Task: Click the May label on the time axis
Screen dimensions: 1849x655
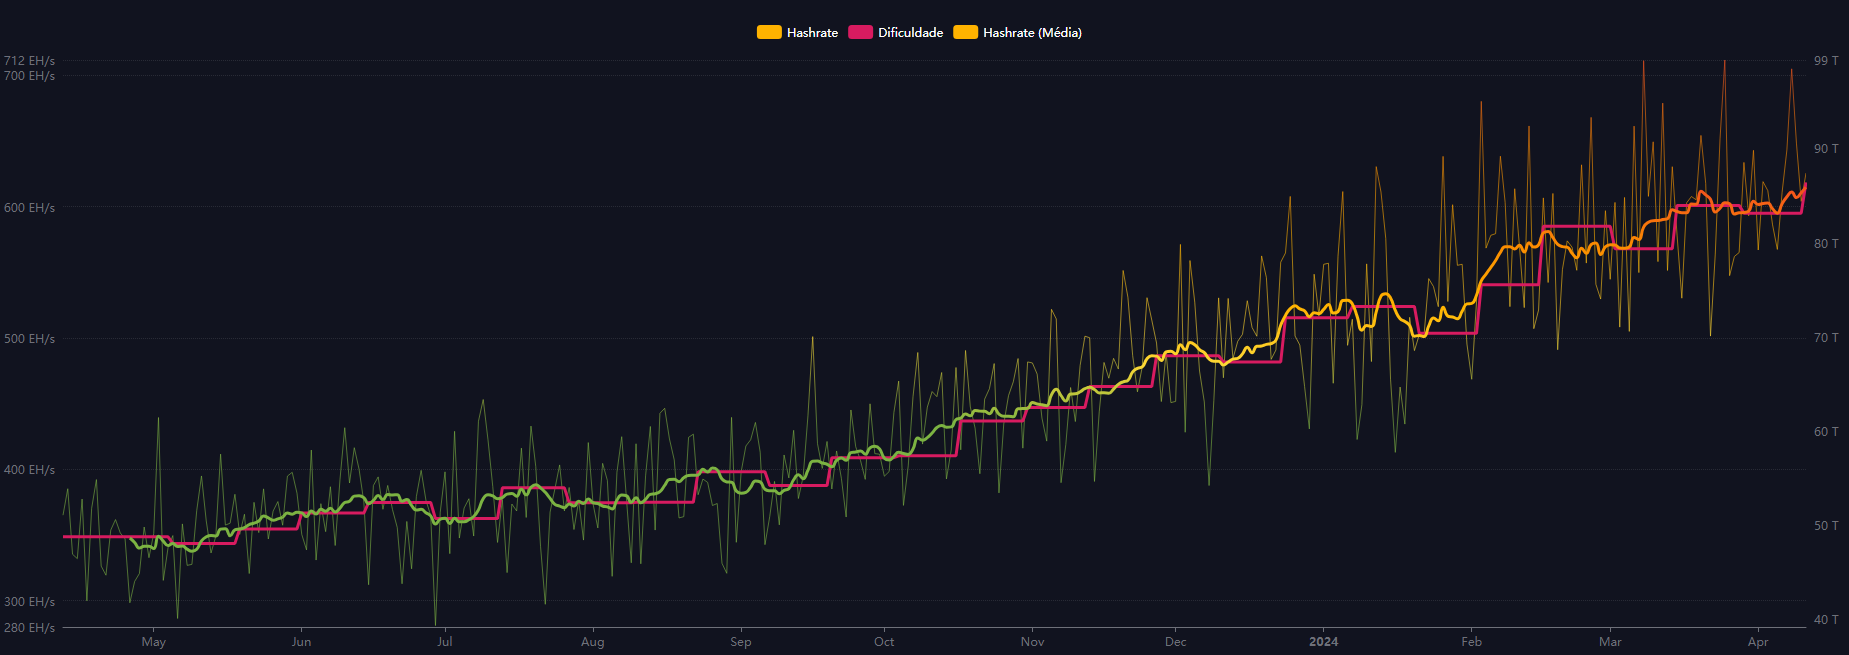Action: pos(153,642)
